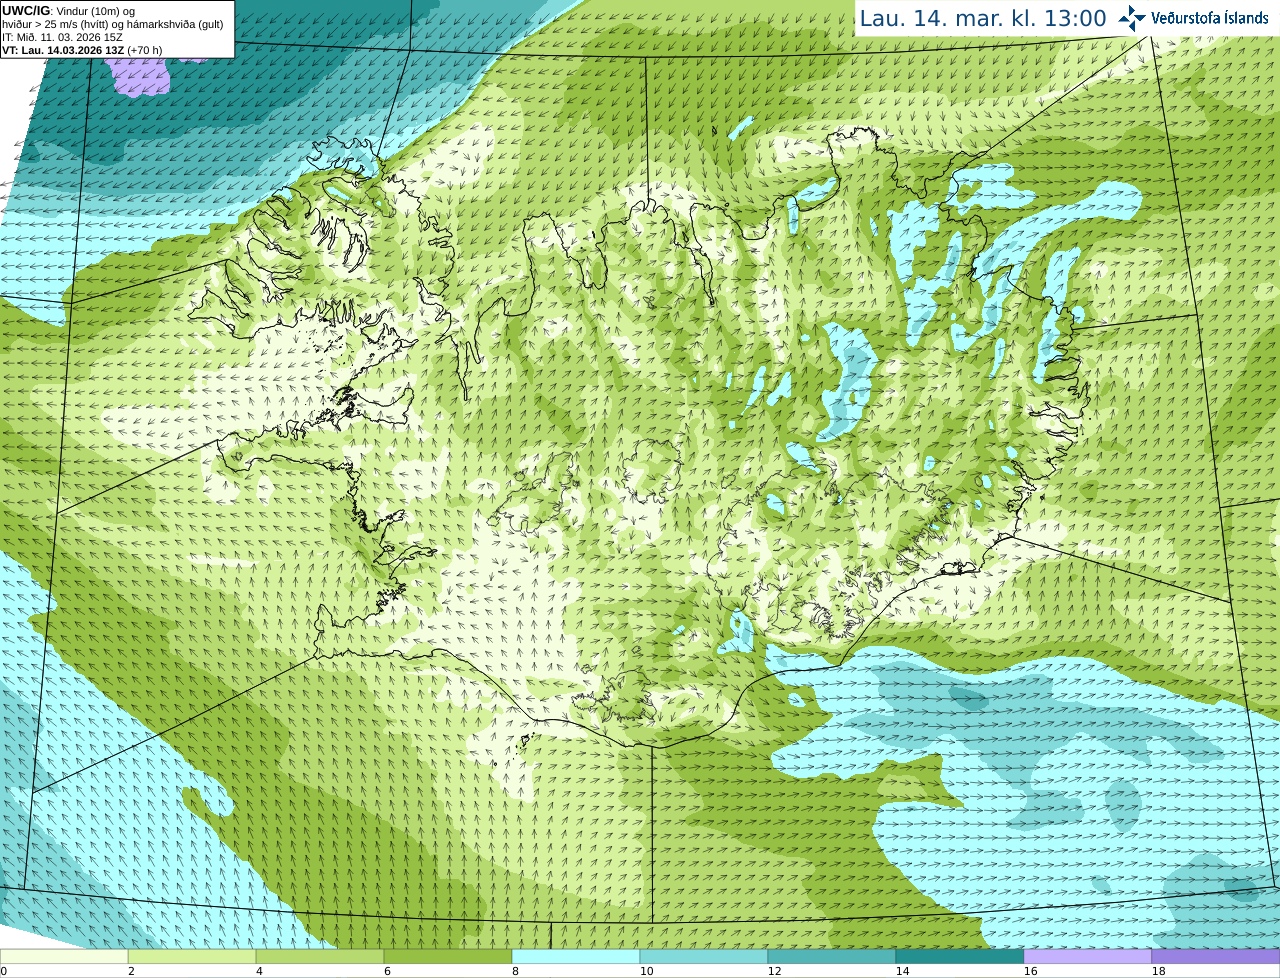Click the legend scale value 14

point(902,971)
